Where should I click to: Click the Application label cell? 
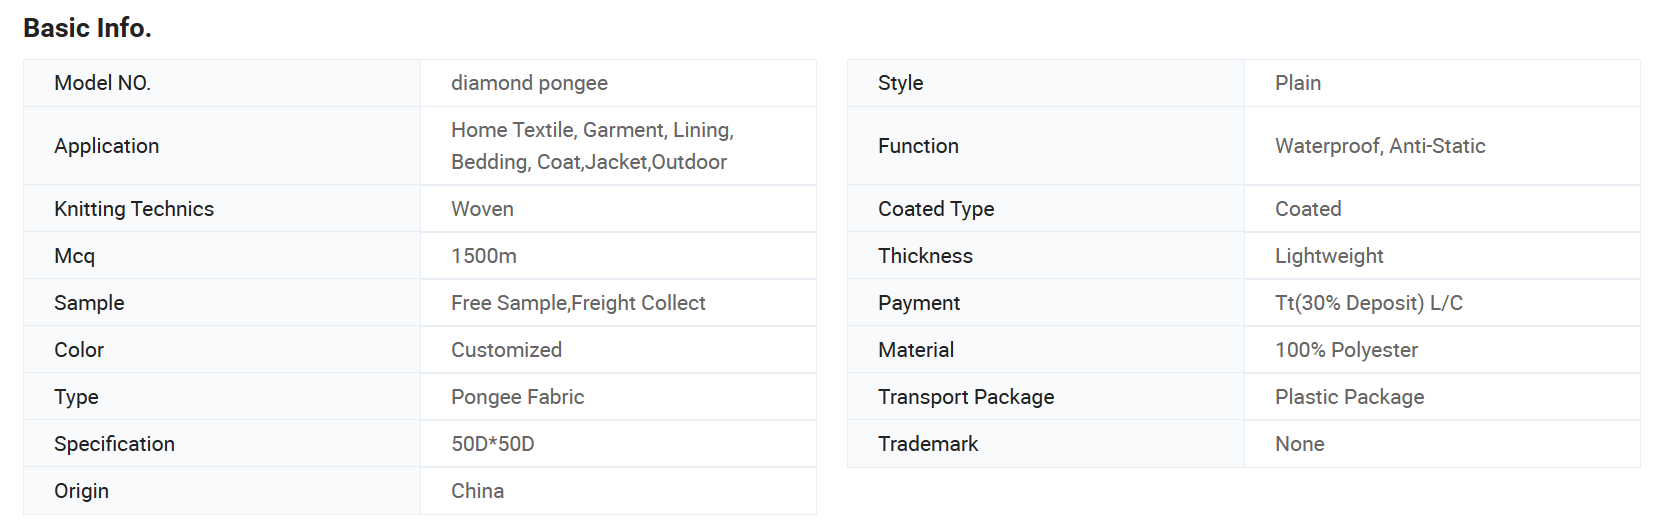click(x=222, y=146)
